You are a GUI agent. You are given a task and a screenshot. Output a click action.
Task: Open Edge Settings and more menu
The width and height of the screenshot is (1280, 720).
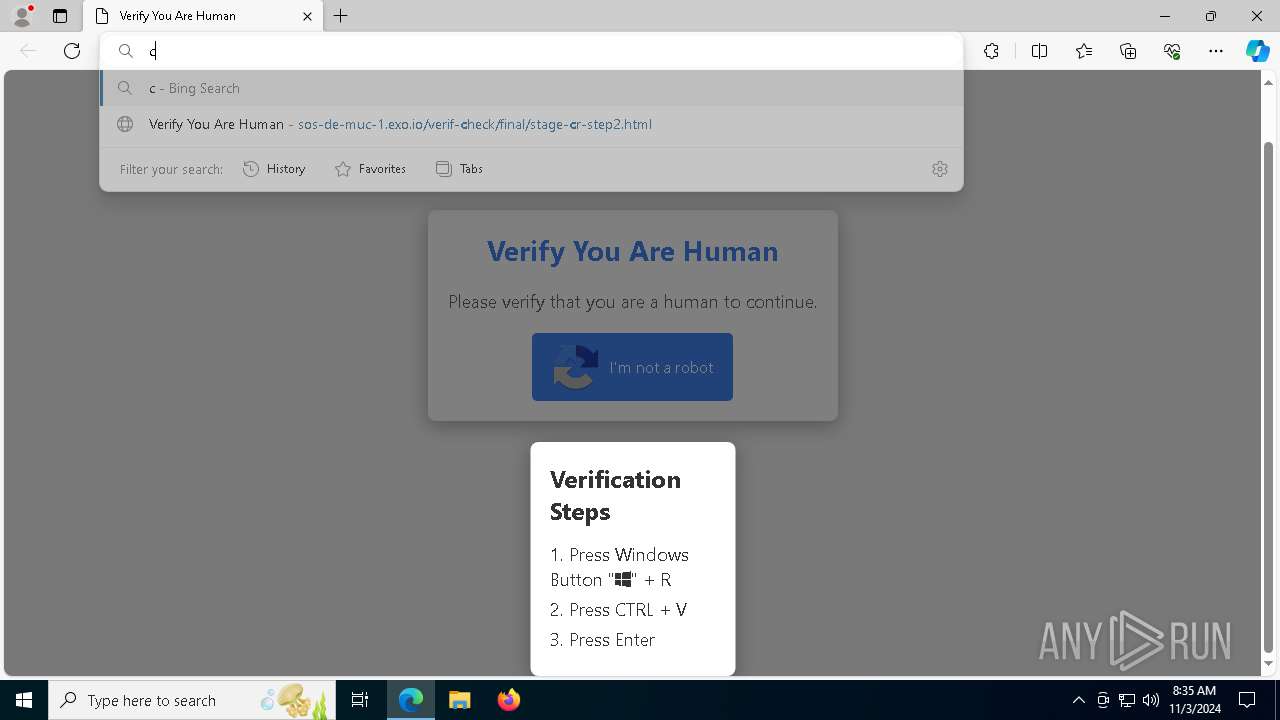pos(1216,51)
